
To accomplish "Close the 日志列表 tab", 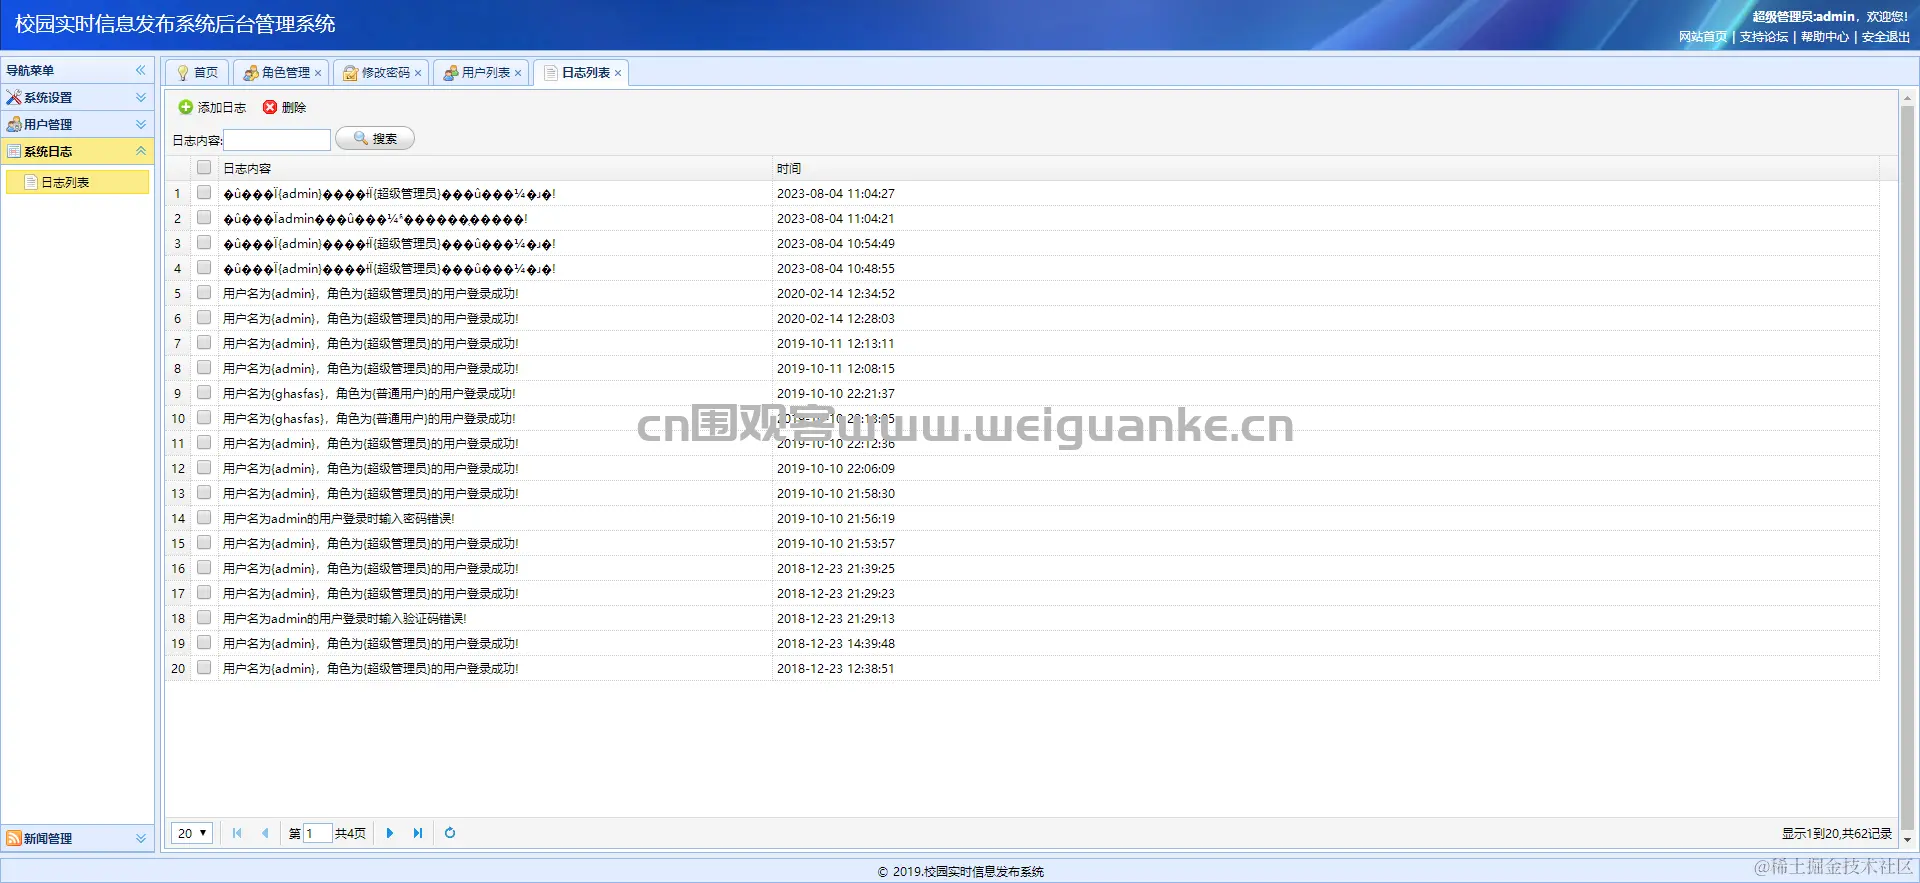I will (x=618, y=73).
